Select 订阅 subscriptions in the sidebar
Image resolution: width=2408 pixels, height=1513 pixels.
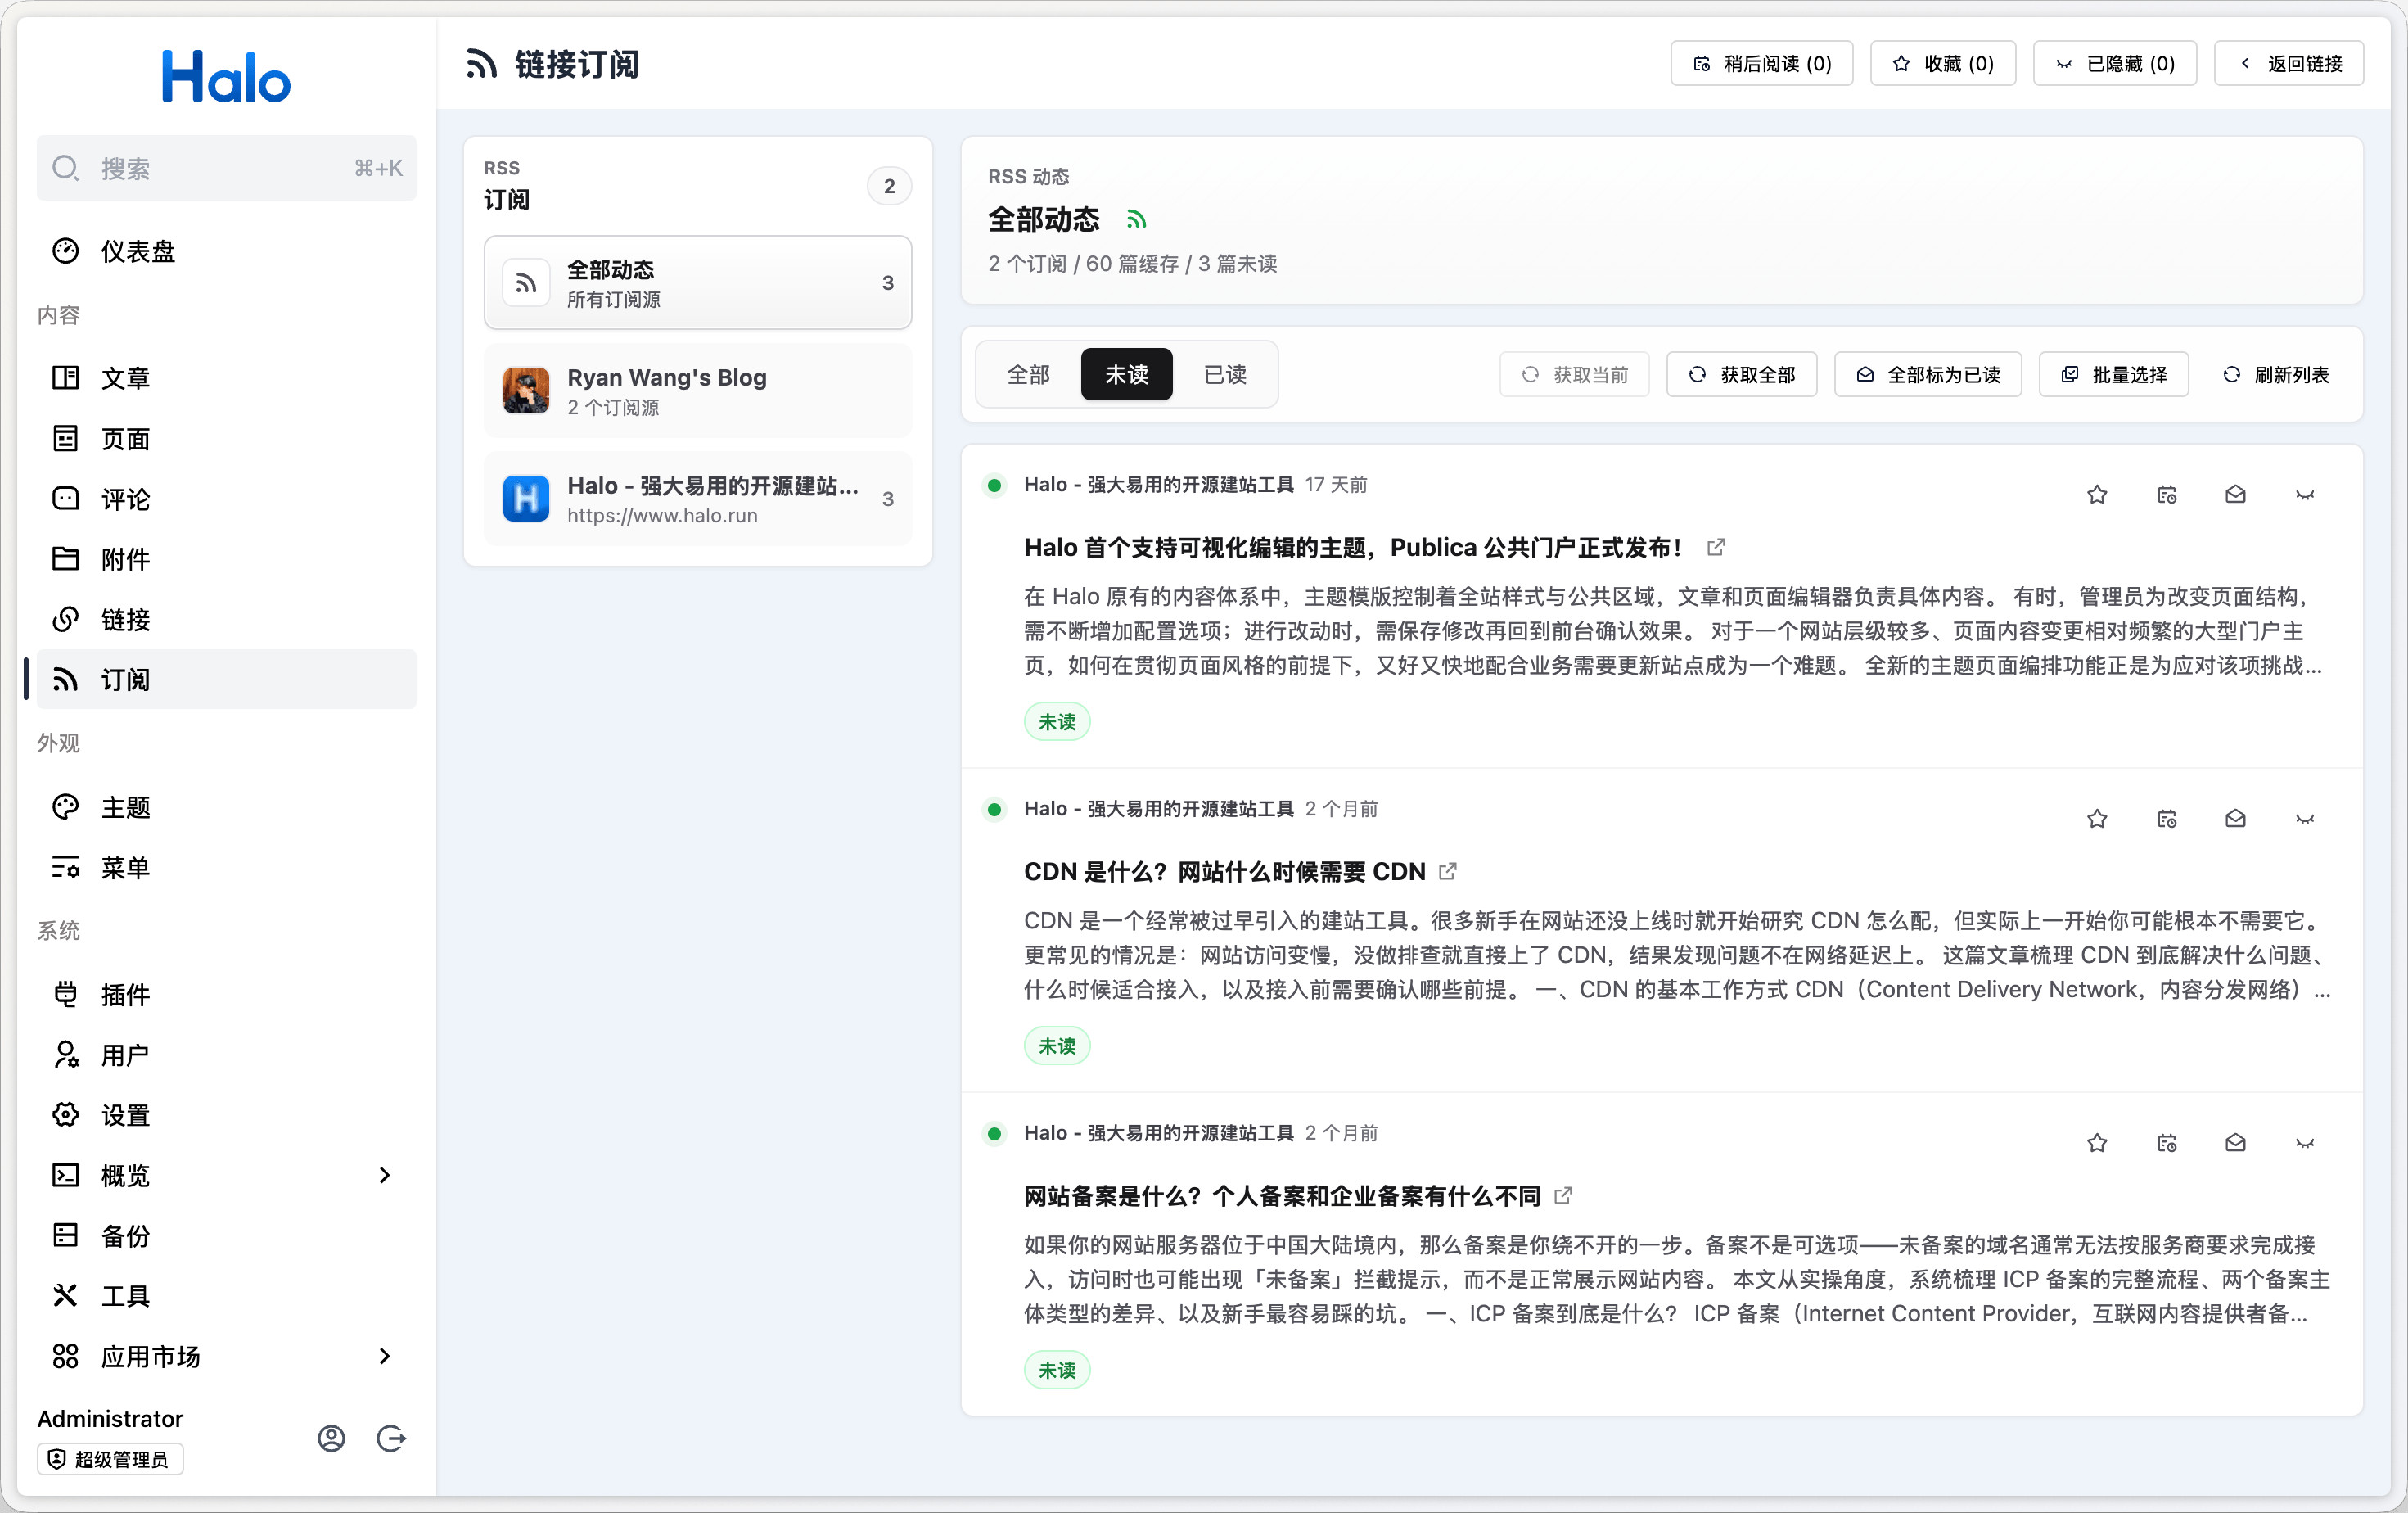(226, 680)
